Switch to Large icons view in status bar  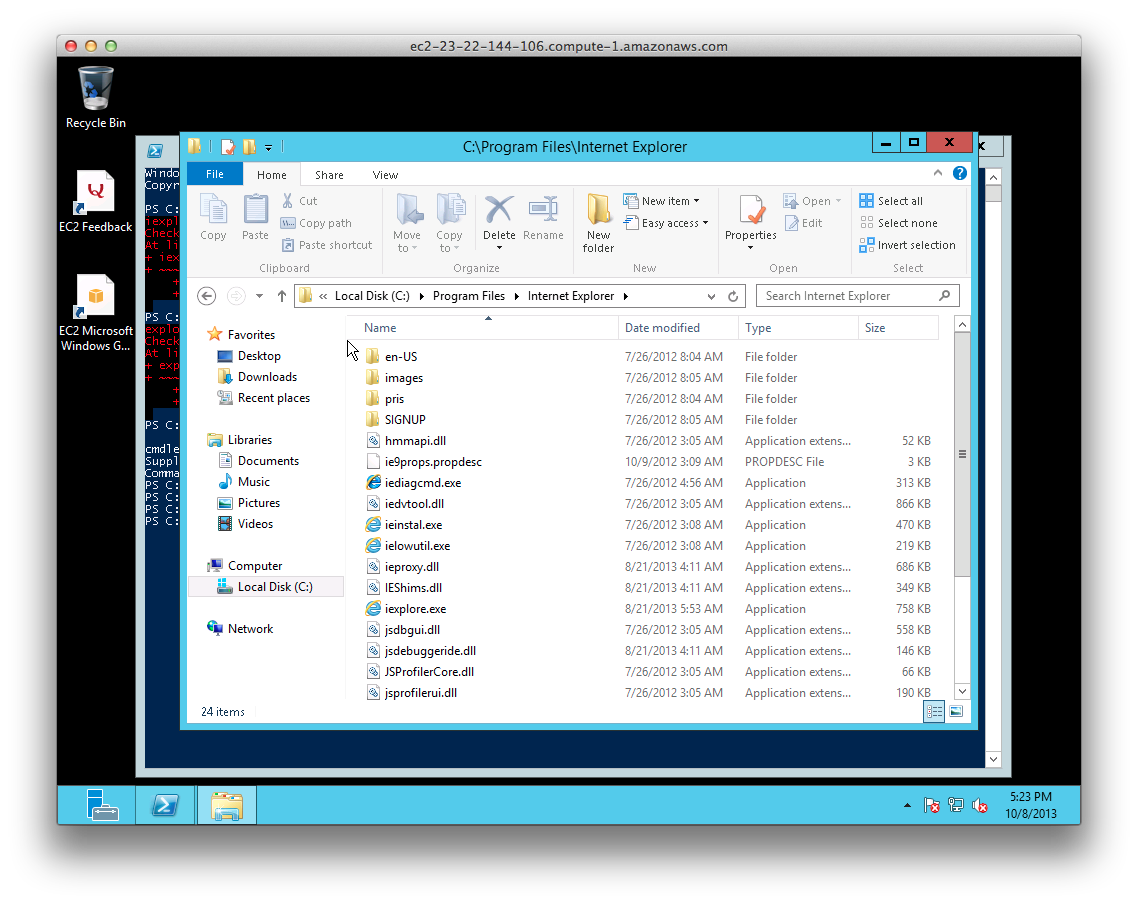[956, 711]
